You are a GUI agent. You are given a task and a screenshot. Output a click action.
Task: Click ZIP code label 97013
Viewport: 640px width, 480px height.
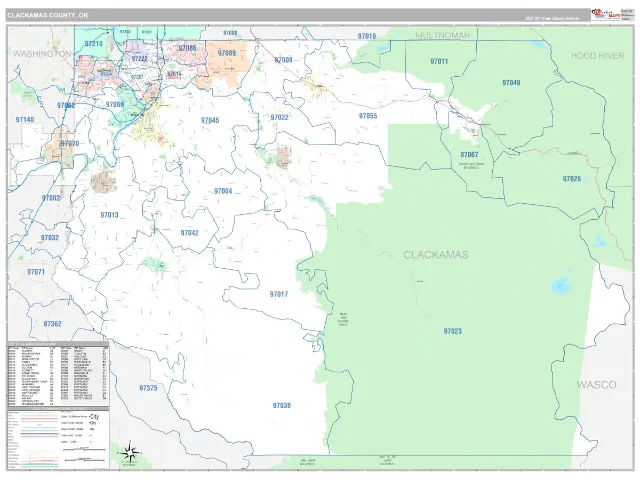coord(109,215)
